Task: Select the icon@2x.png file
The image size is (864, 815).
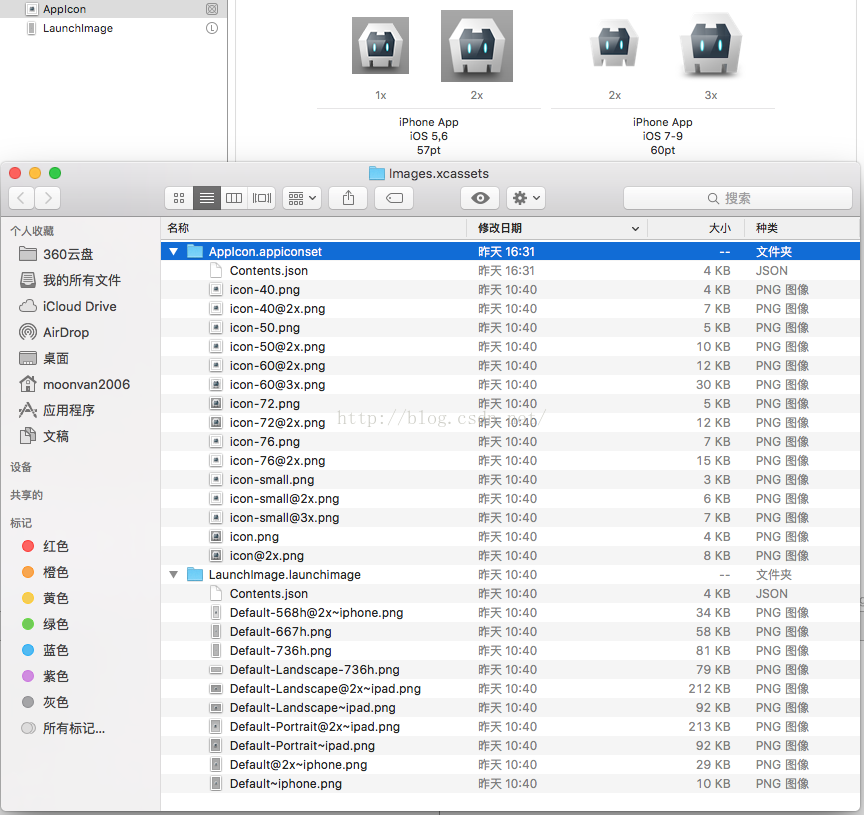Action: 510,556
